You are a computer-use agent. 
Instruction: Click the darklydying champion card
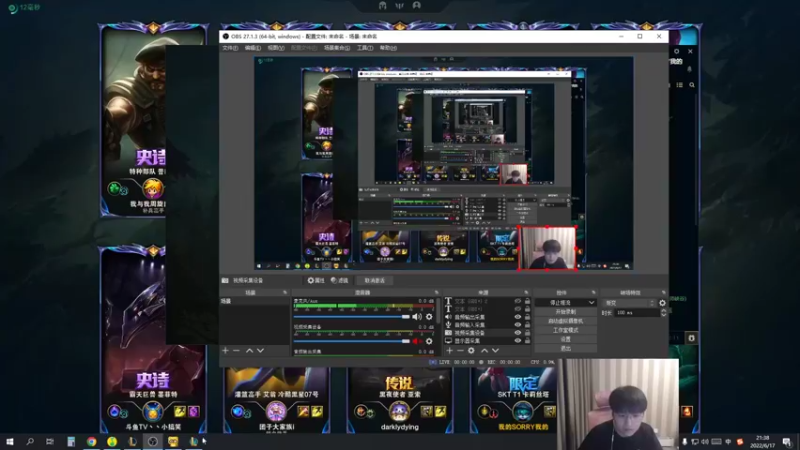coord(399,401)
